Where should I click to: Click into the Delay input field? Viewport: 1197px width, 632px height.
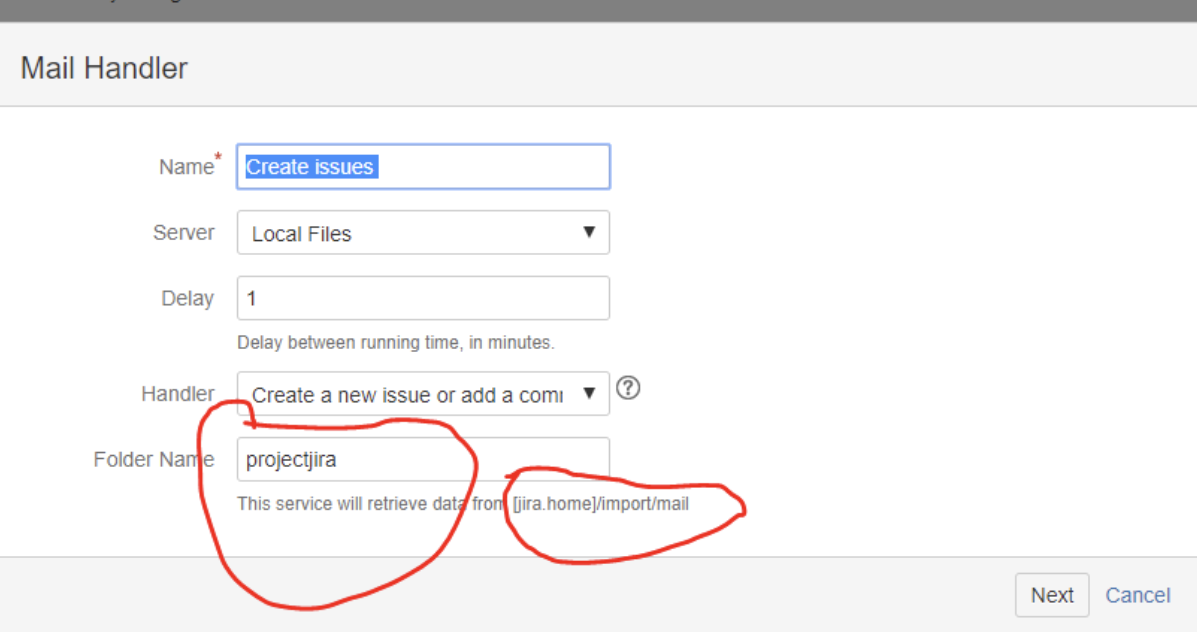(x=422, y=298)
